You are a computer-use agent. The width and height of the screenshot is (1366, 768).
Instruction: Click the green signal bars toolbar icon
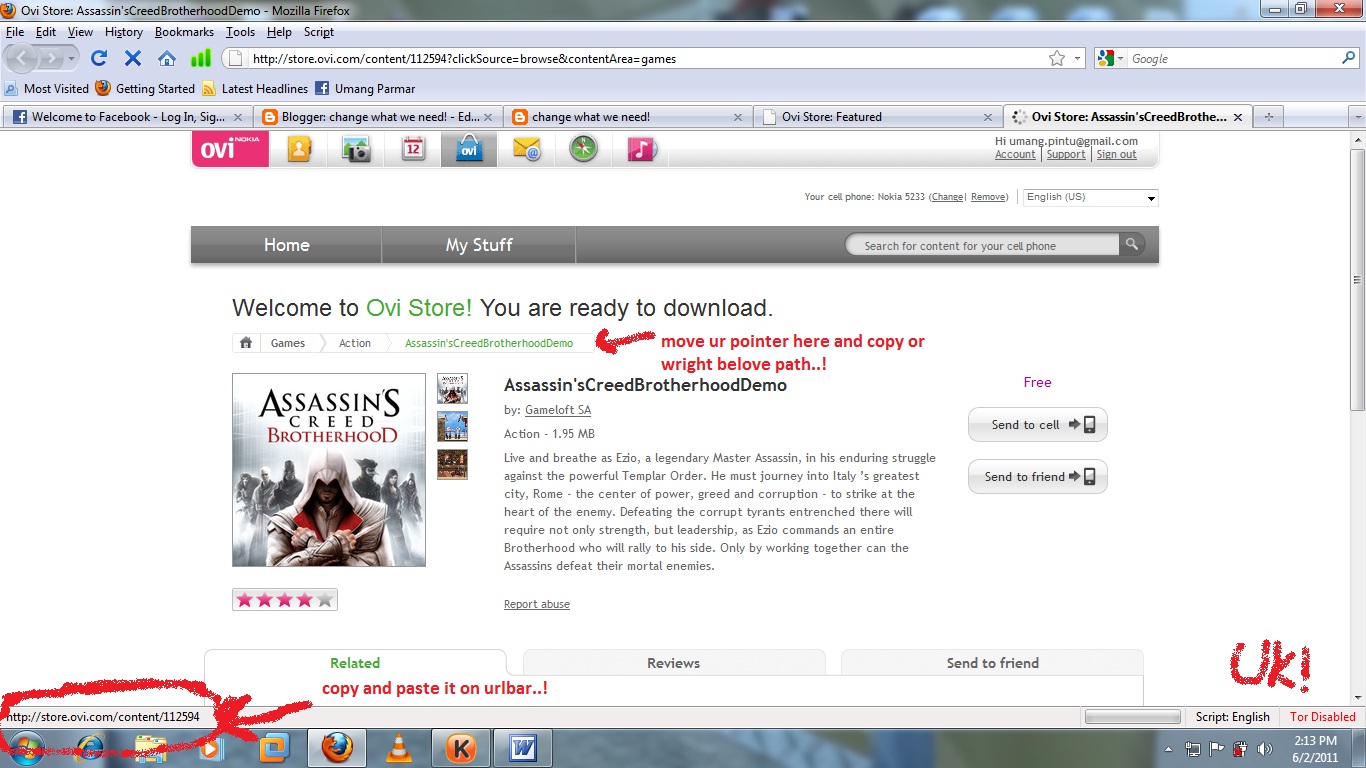point(201,59)
